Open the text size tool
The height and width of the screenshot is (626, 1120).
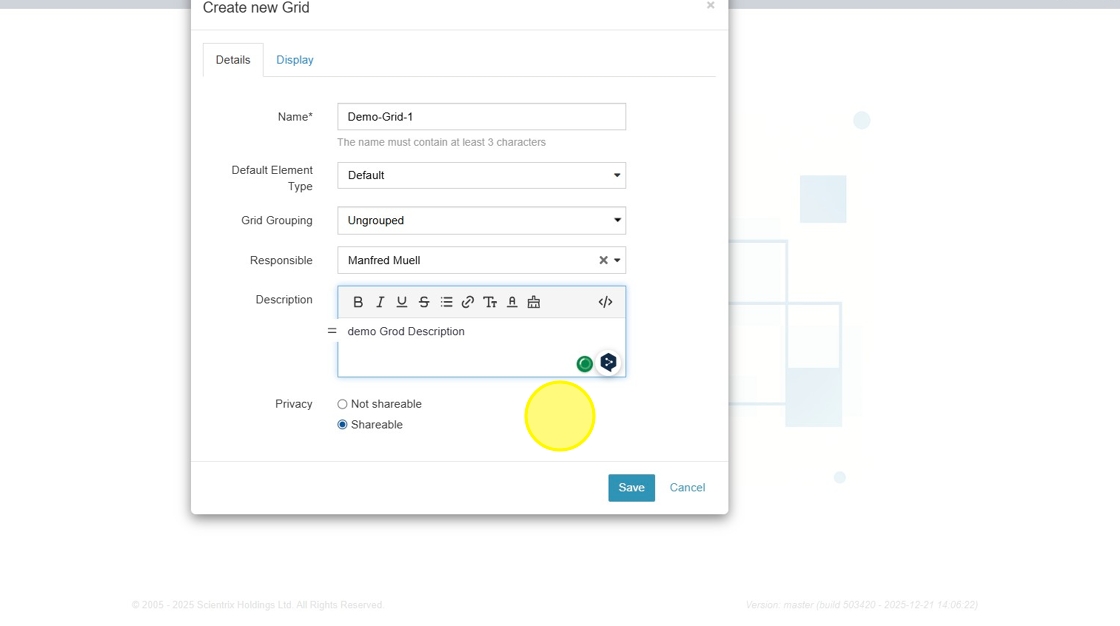coord(490,302)
